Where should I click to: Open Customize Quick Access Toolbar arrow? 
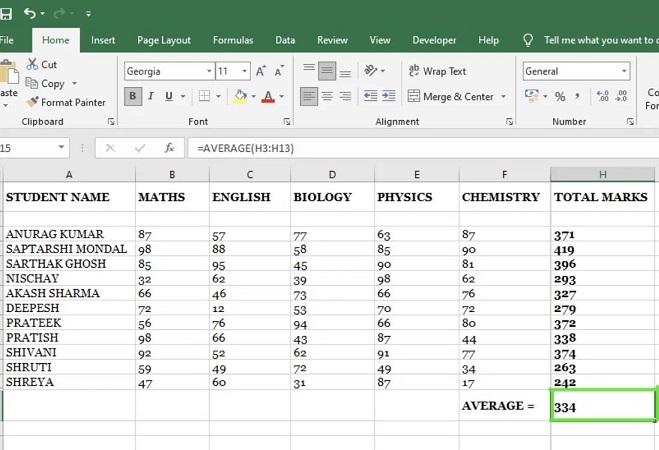click(88, 14)
